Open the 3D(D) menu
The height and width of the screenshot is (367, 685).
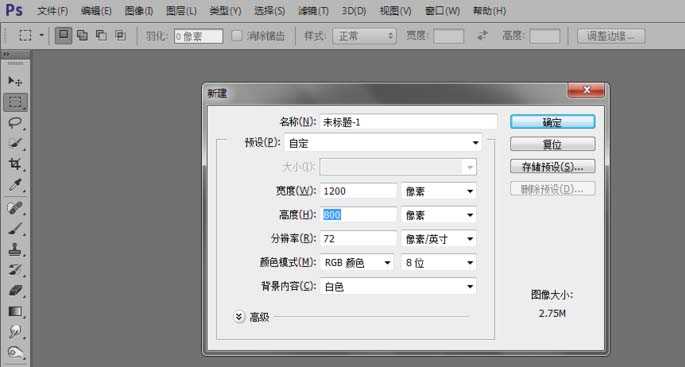coord(353,10)
